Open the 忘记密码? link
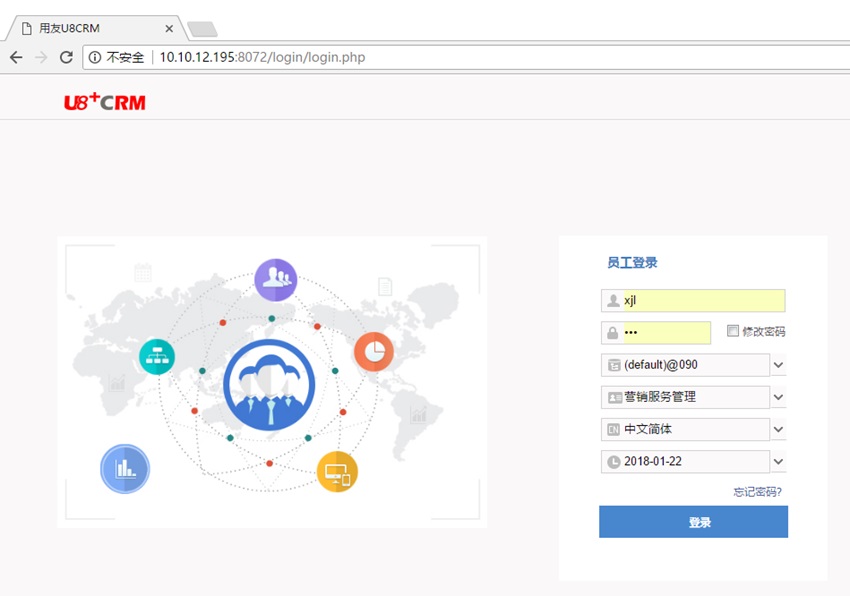Viewport: 850px width, 596px height. 757,492
